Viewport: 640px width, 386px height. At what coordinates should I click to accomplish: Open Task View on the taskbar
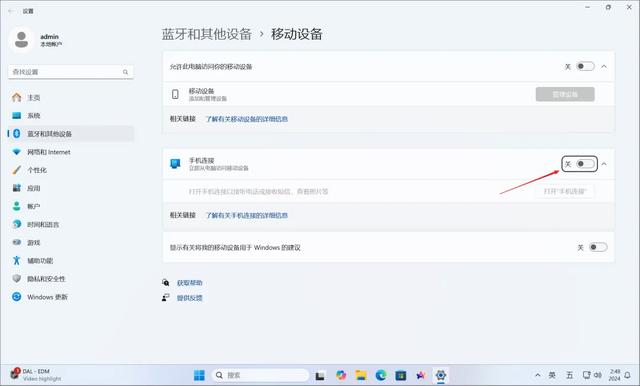[x=320, y=375]
